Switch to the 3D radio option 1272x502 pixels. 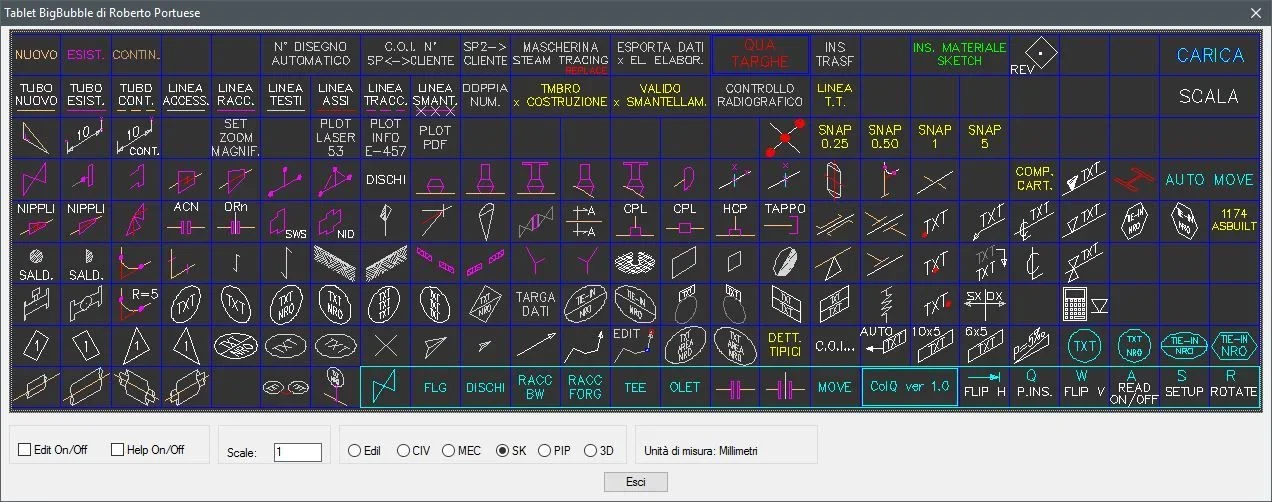click(x=591, y=451)
